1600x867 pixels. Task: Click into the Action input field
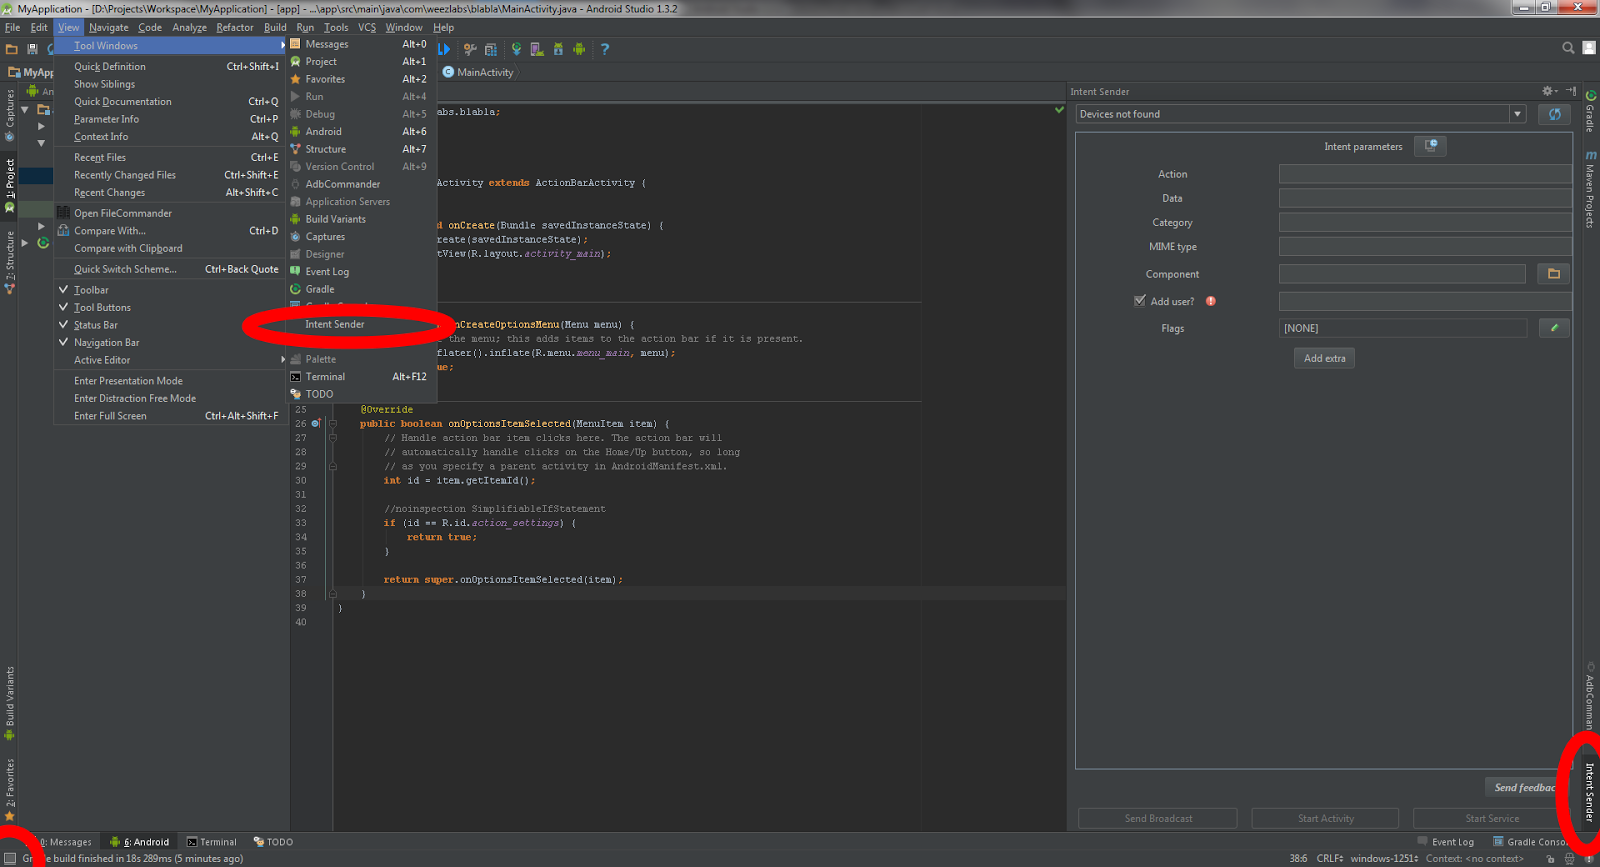coord(1425,174)
